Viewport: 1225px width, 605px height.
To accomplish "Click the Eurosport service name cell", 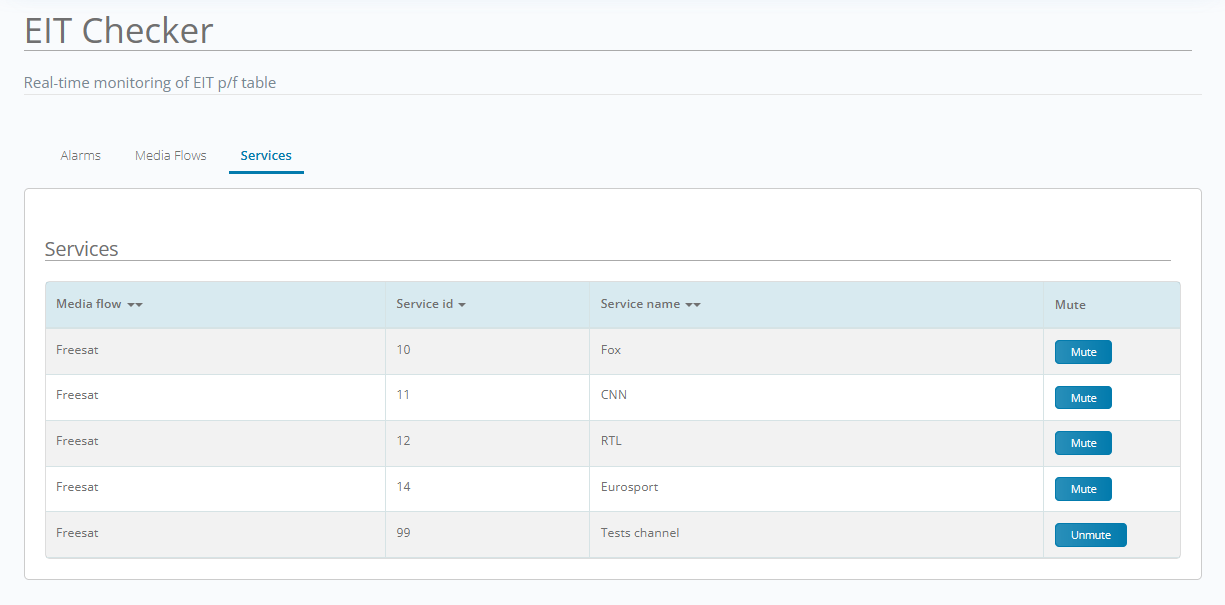I will pyautogui.click(x=629, y=487).
